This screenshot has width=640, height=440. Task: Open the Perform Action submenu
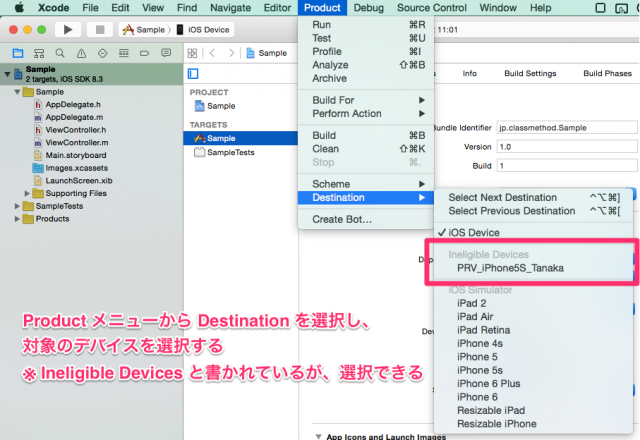pyautogui.click(x=366, y=113)
